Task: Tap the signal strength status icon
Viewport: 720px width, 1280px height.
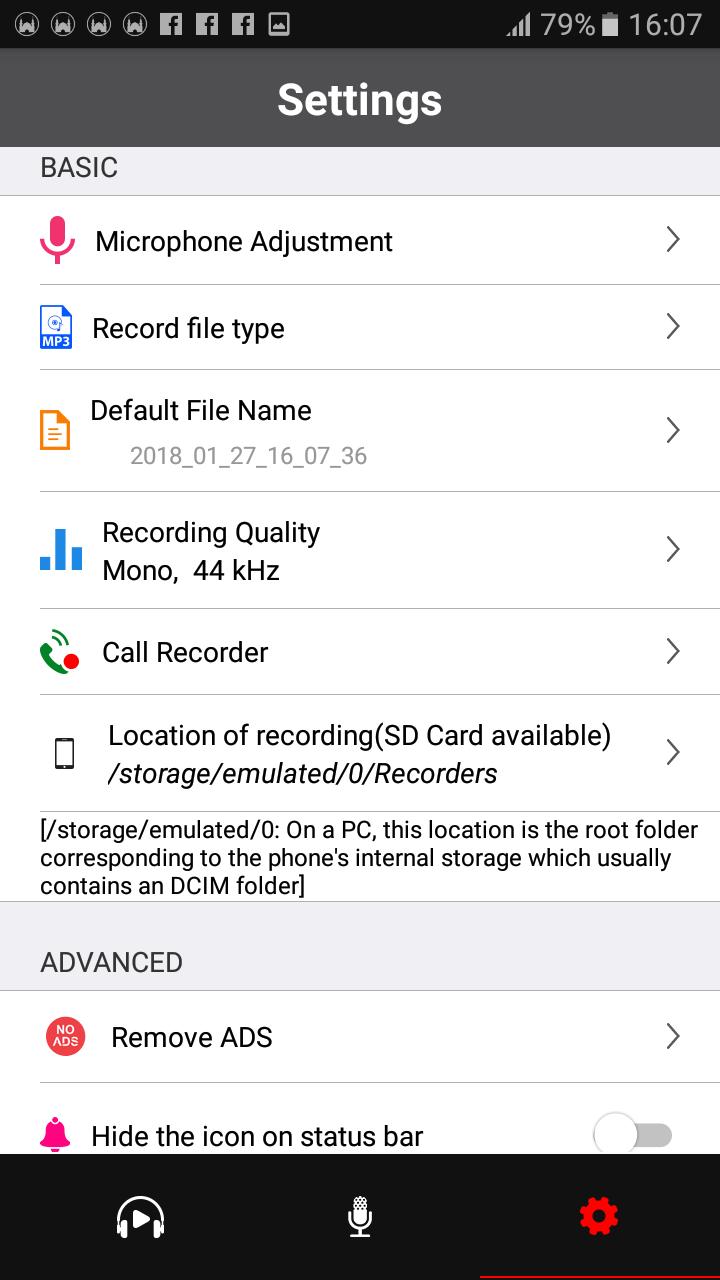Action: click(x=519, y=24)
